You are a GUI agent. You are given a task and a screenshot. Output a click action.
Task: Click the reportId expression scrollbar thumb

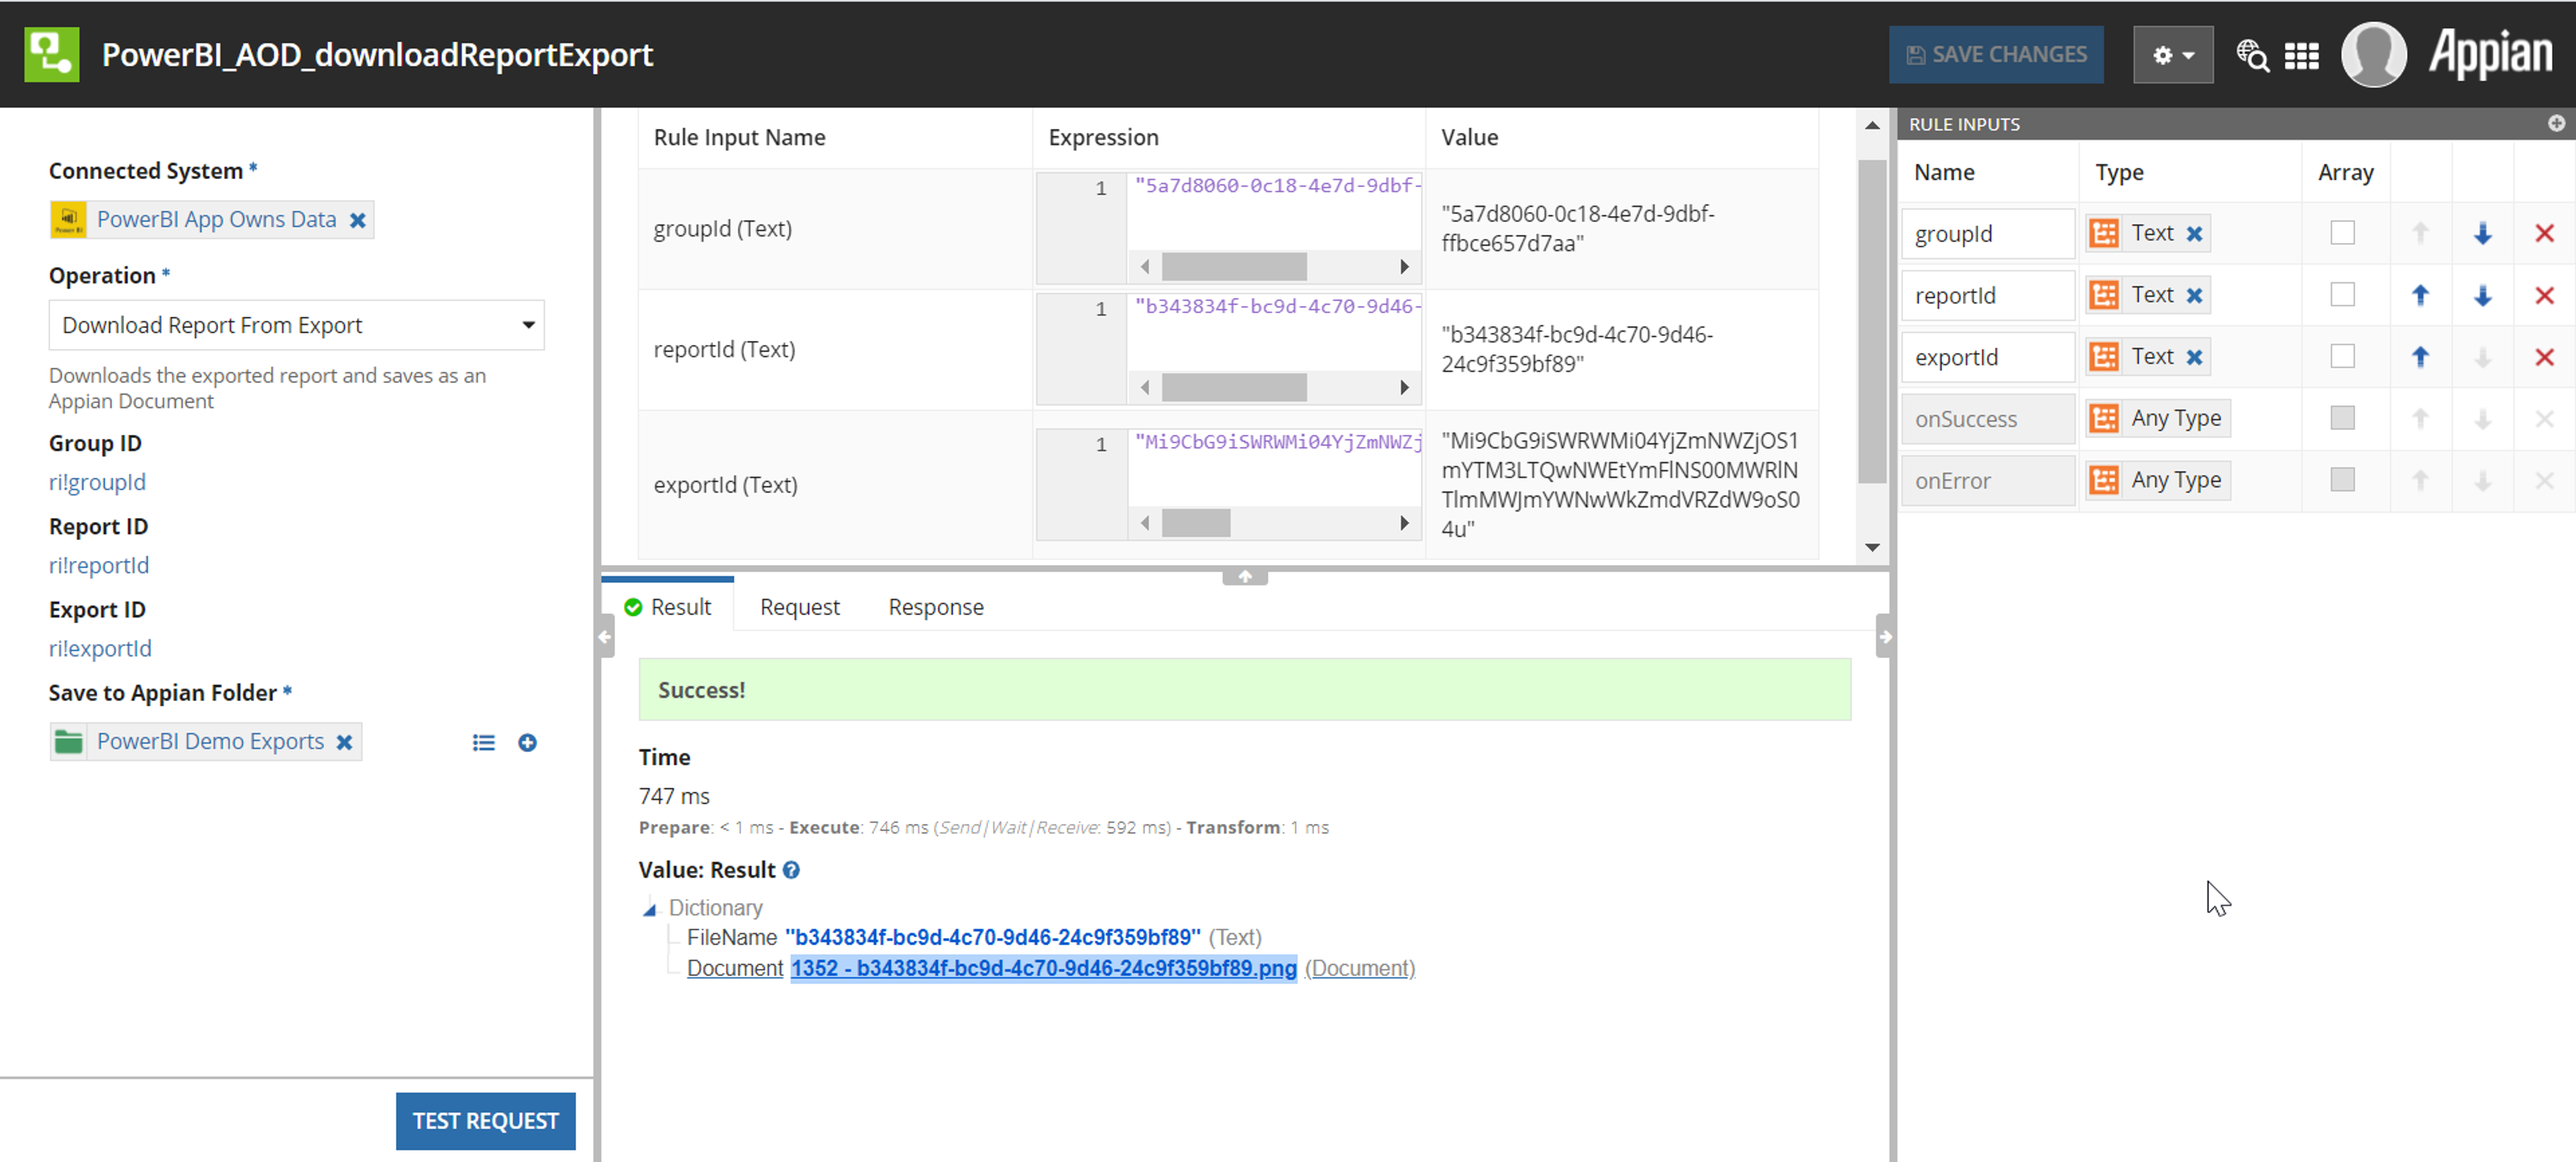(x=1233, y=388)
